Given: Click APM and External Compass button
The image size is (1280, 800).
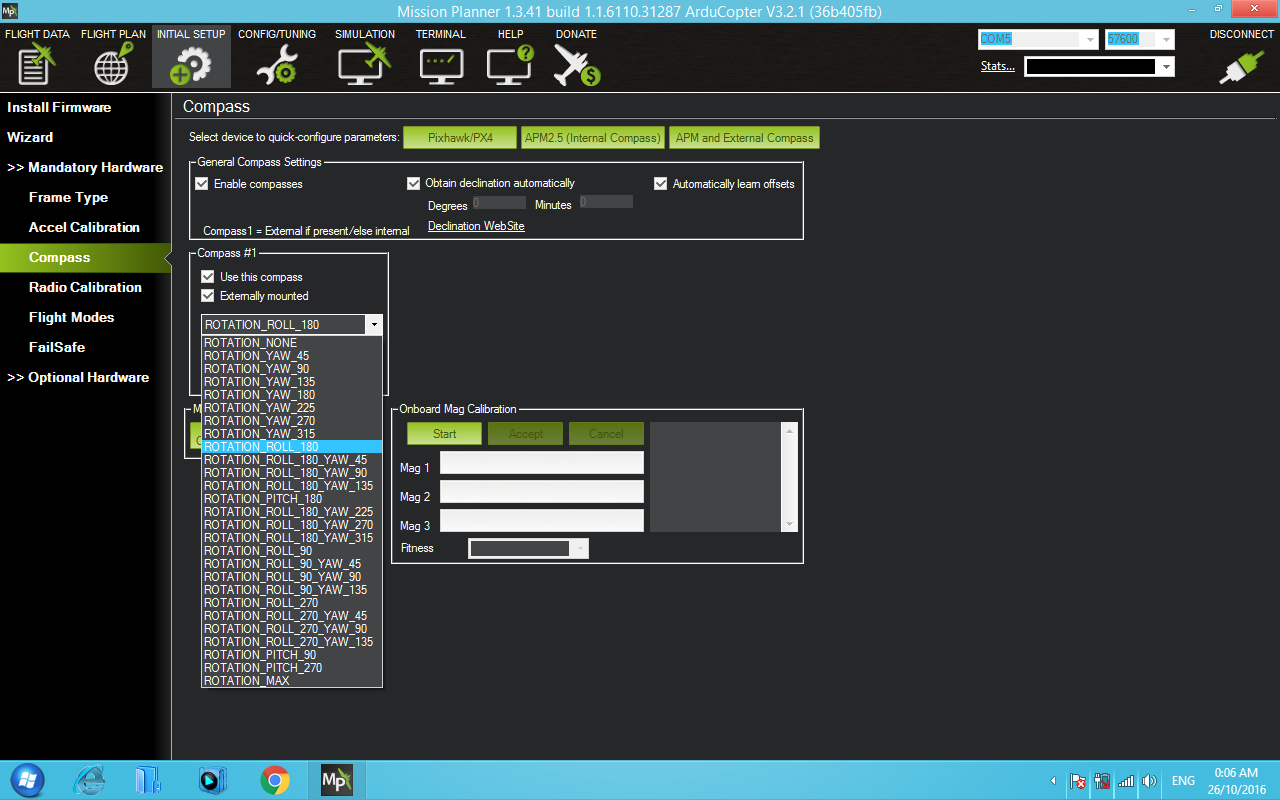Looking at the screenshot, I should [745, 138].
